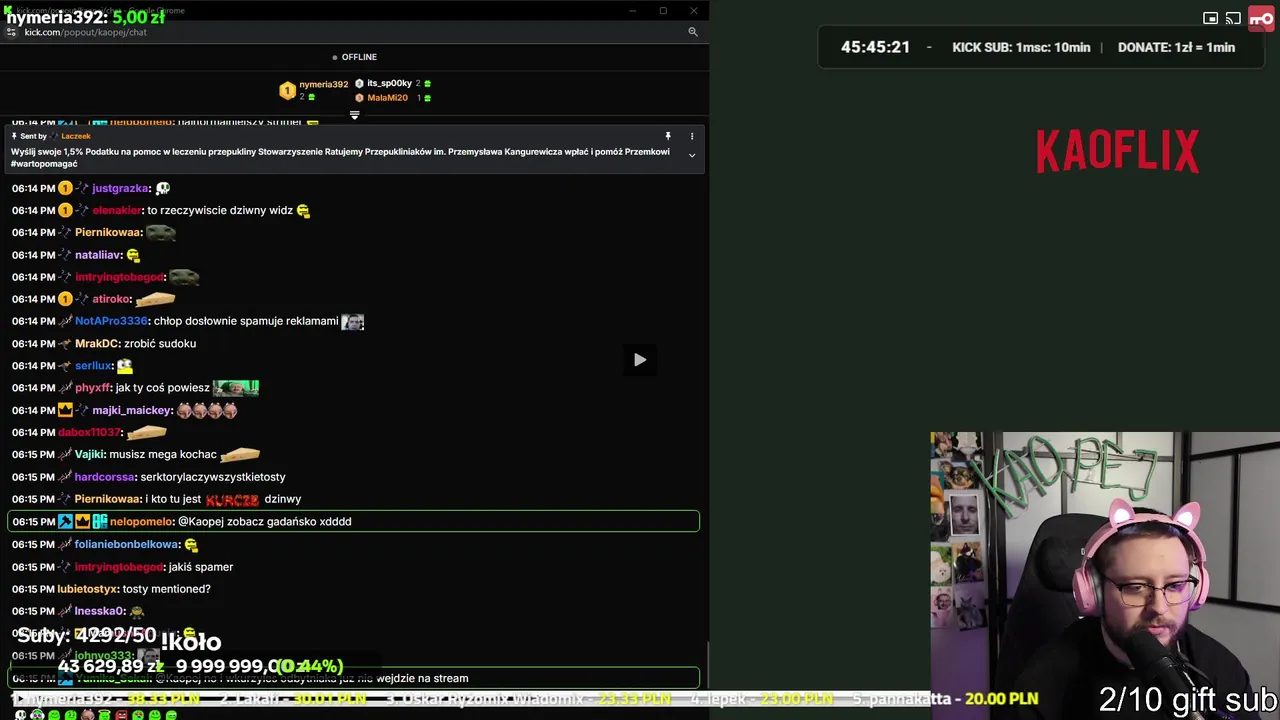This screenshot has width=1280, height=720.
Task: Click username elenakier in chat
Action: [x=117, y=210]
